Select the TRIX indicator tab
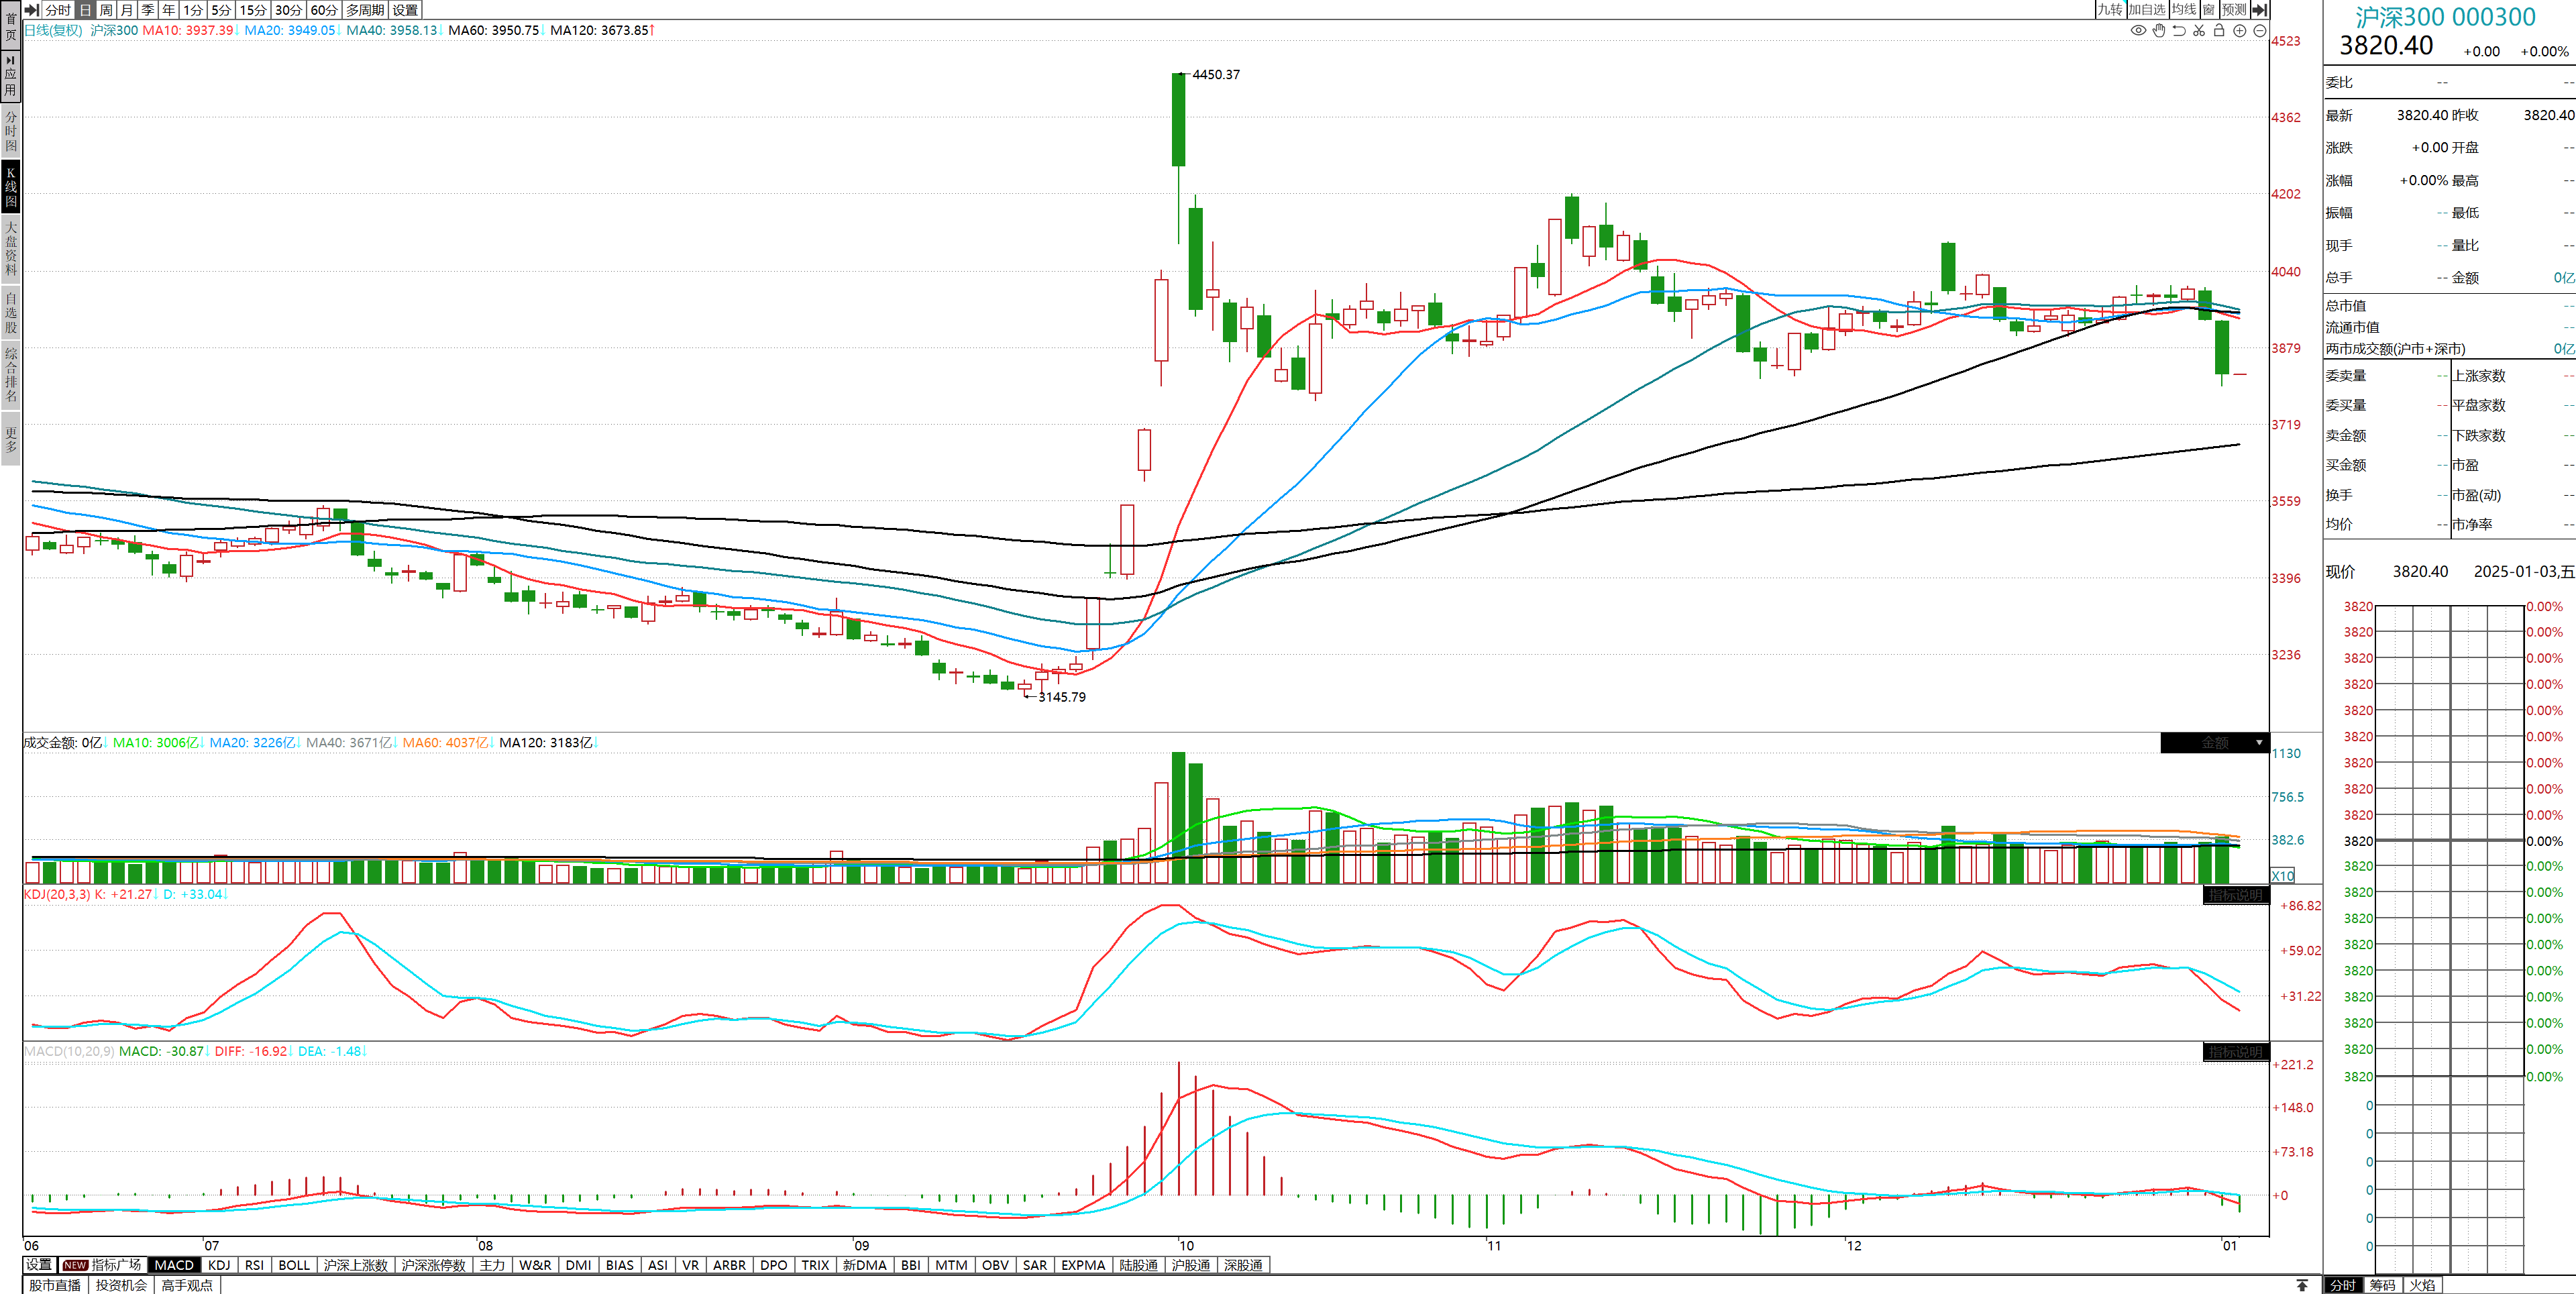 click(x=815, y=1265)
